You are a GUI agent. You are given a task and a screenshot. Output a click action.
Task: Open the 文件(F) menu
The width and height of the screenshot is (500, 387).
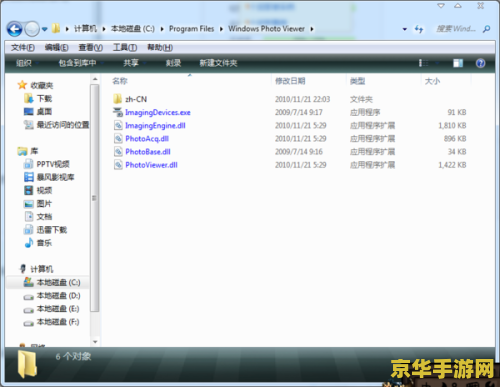point(23,48)
